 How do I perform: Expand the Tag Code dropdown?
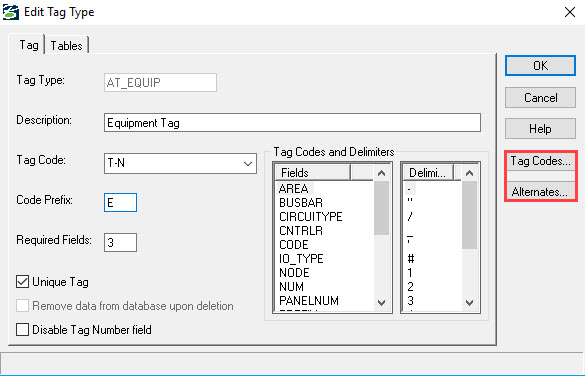pos(247,163)
